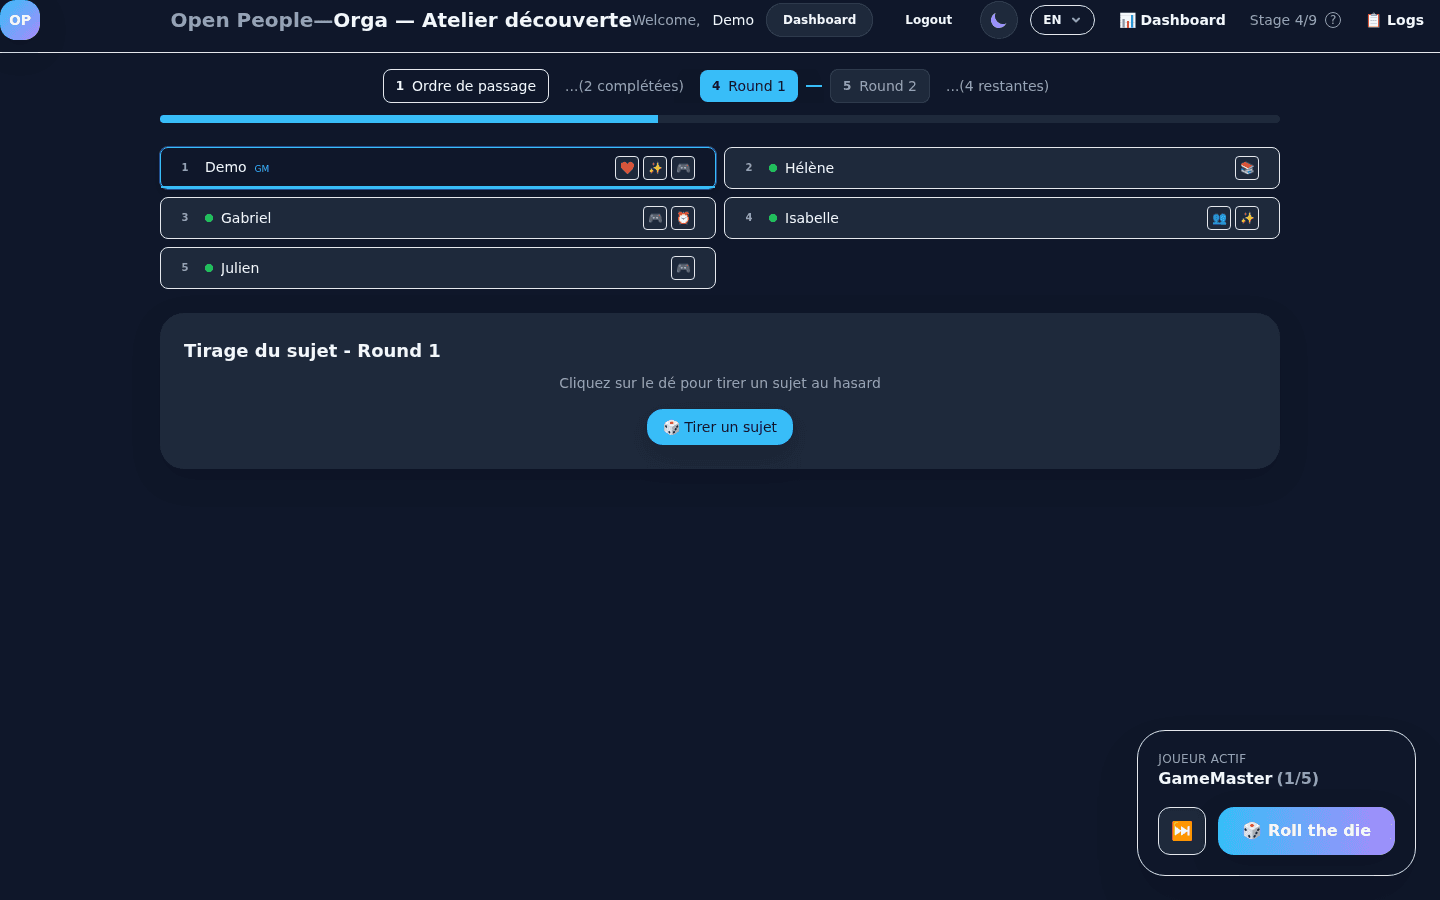Open the EN language dropdown

point(1062,20)
